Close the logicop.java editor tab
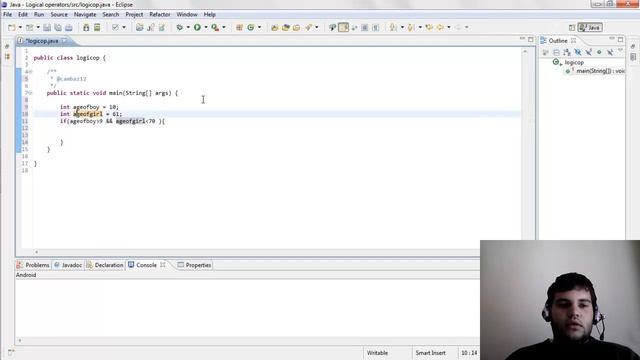Screen dimensions: 640x360 coord(64,41)
